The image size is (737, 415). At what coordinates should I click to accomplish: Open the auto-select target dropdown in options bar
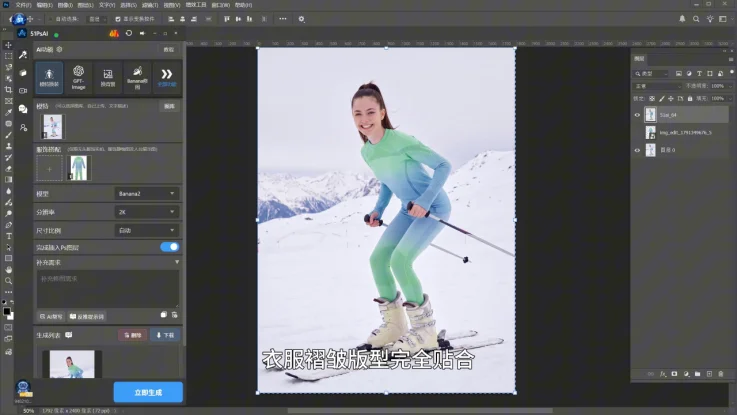[x=98, y=19]
